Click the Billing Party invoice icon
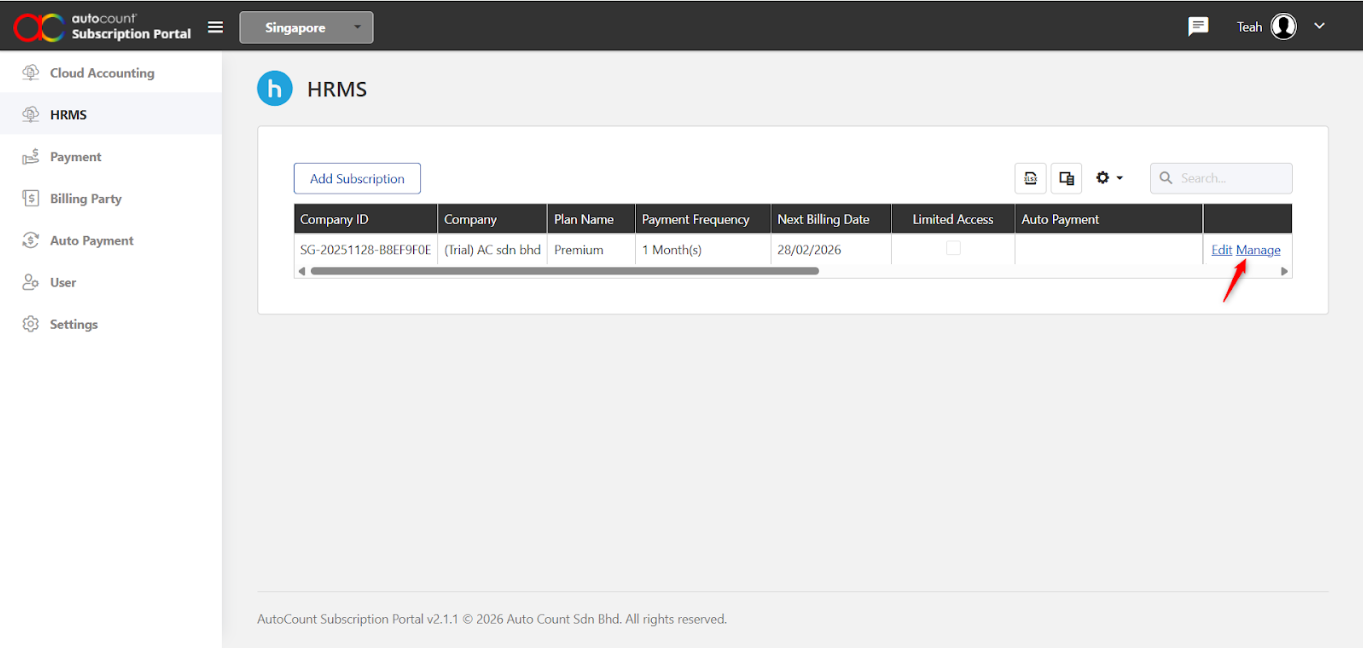Image resolution: width=1363 pixels, height=650 pixels. [x=31, y=199]
